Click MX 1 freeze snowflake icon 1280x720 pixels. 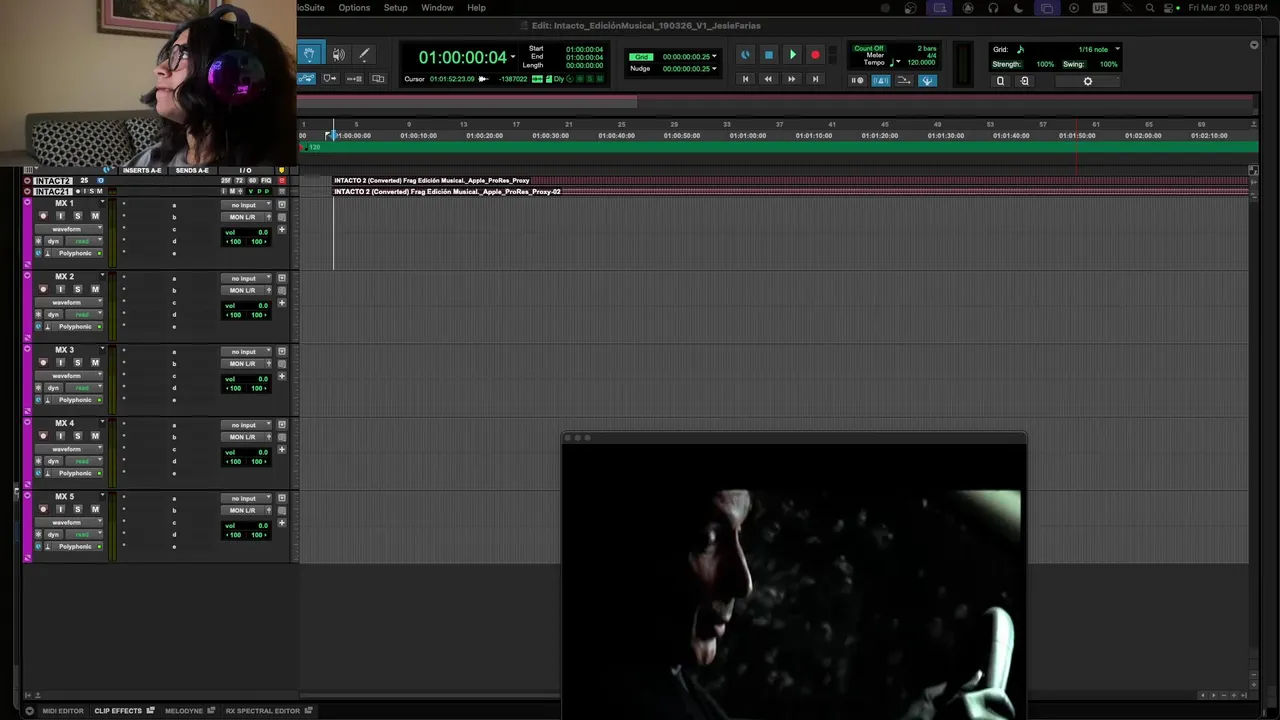click(x=39, y=241)
